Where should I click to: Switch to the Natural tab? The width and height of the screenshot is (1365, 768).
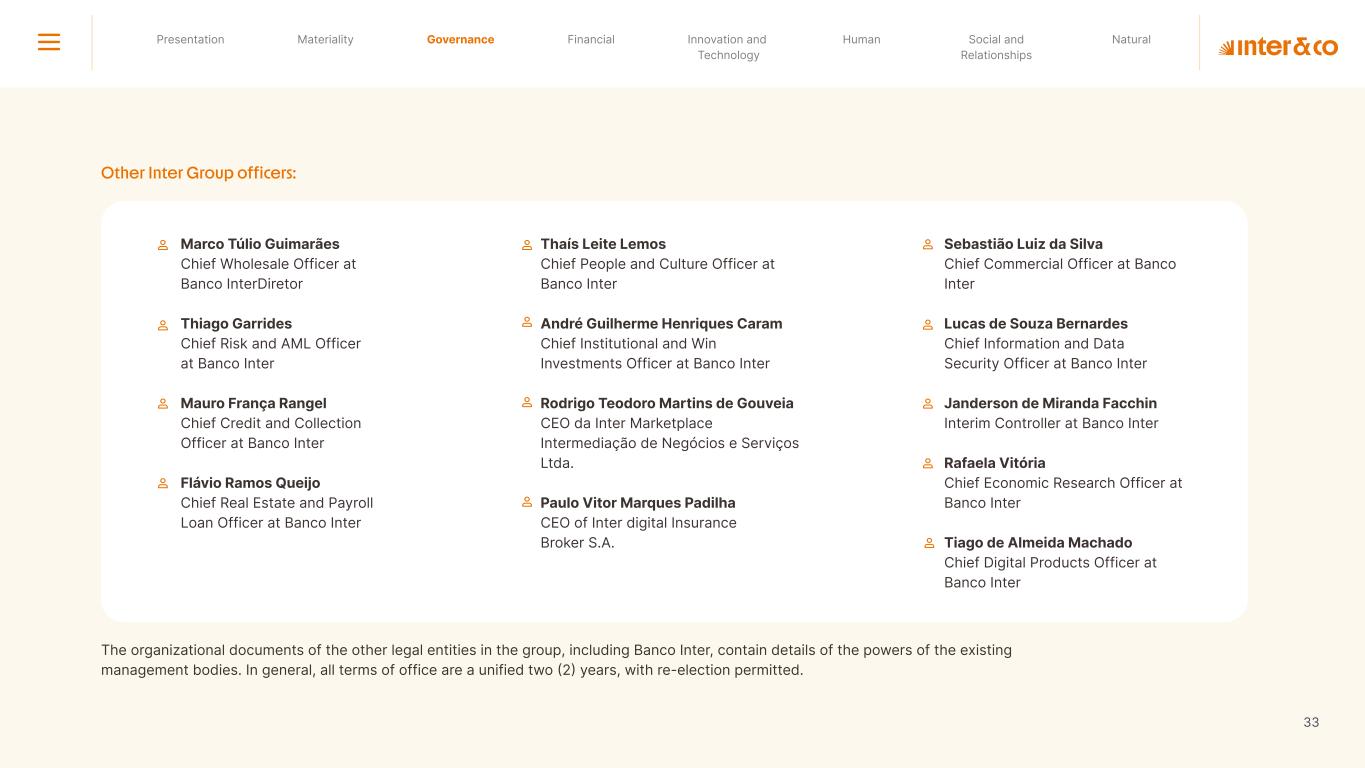[x=1131, y=40]
